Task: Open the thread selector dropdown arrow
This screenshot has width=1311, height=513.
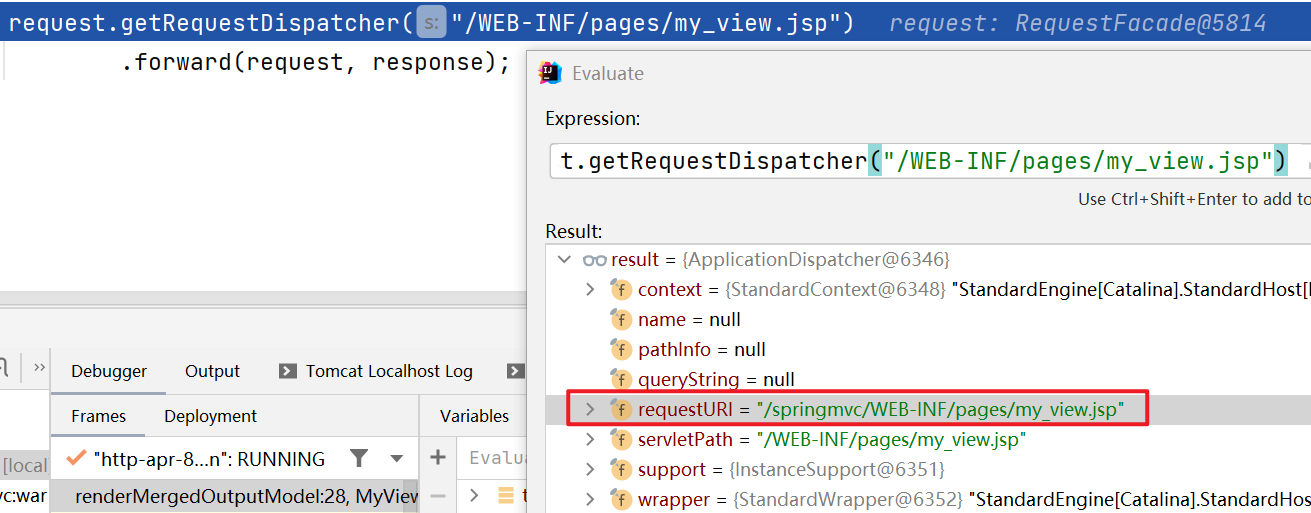Action: [x=397, y=459]
